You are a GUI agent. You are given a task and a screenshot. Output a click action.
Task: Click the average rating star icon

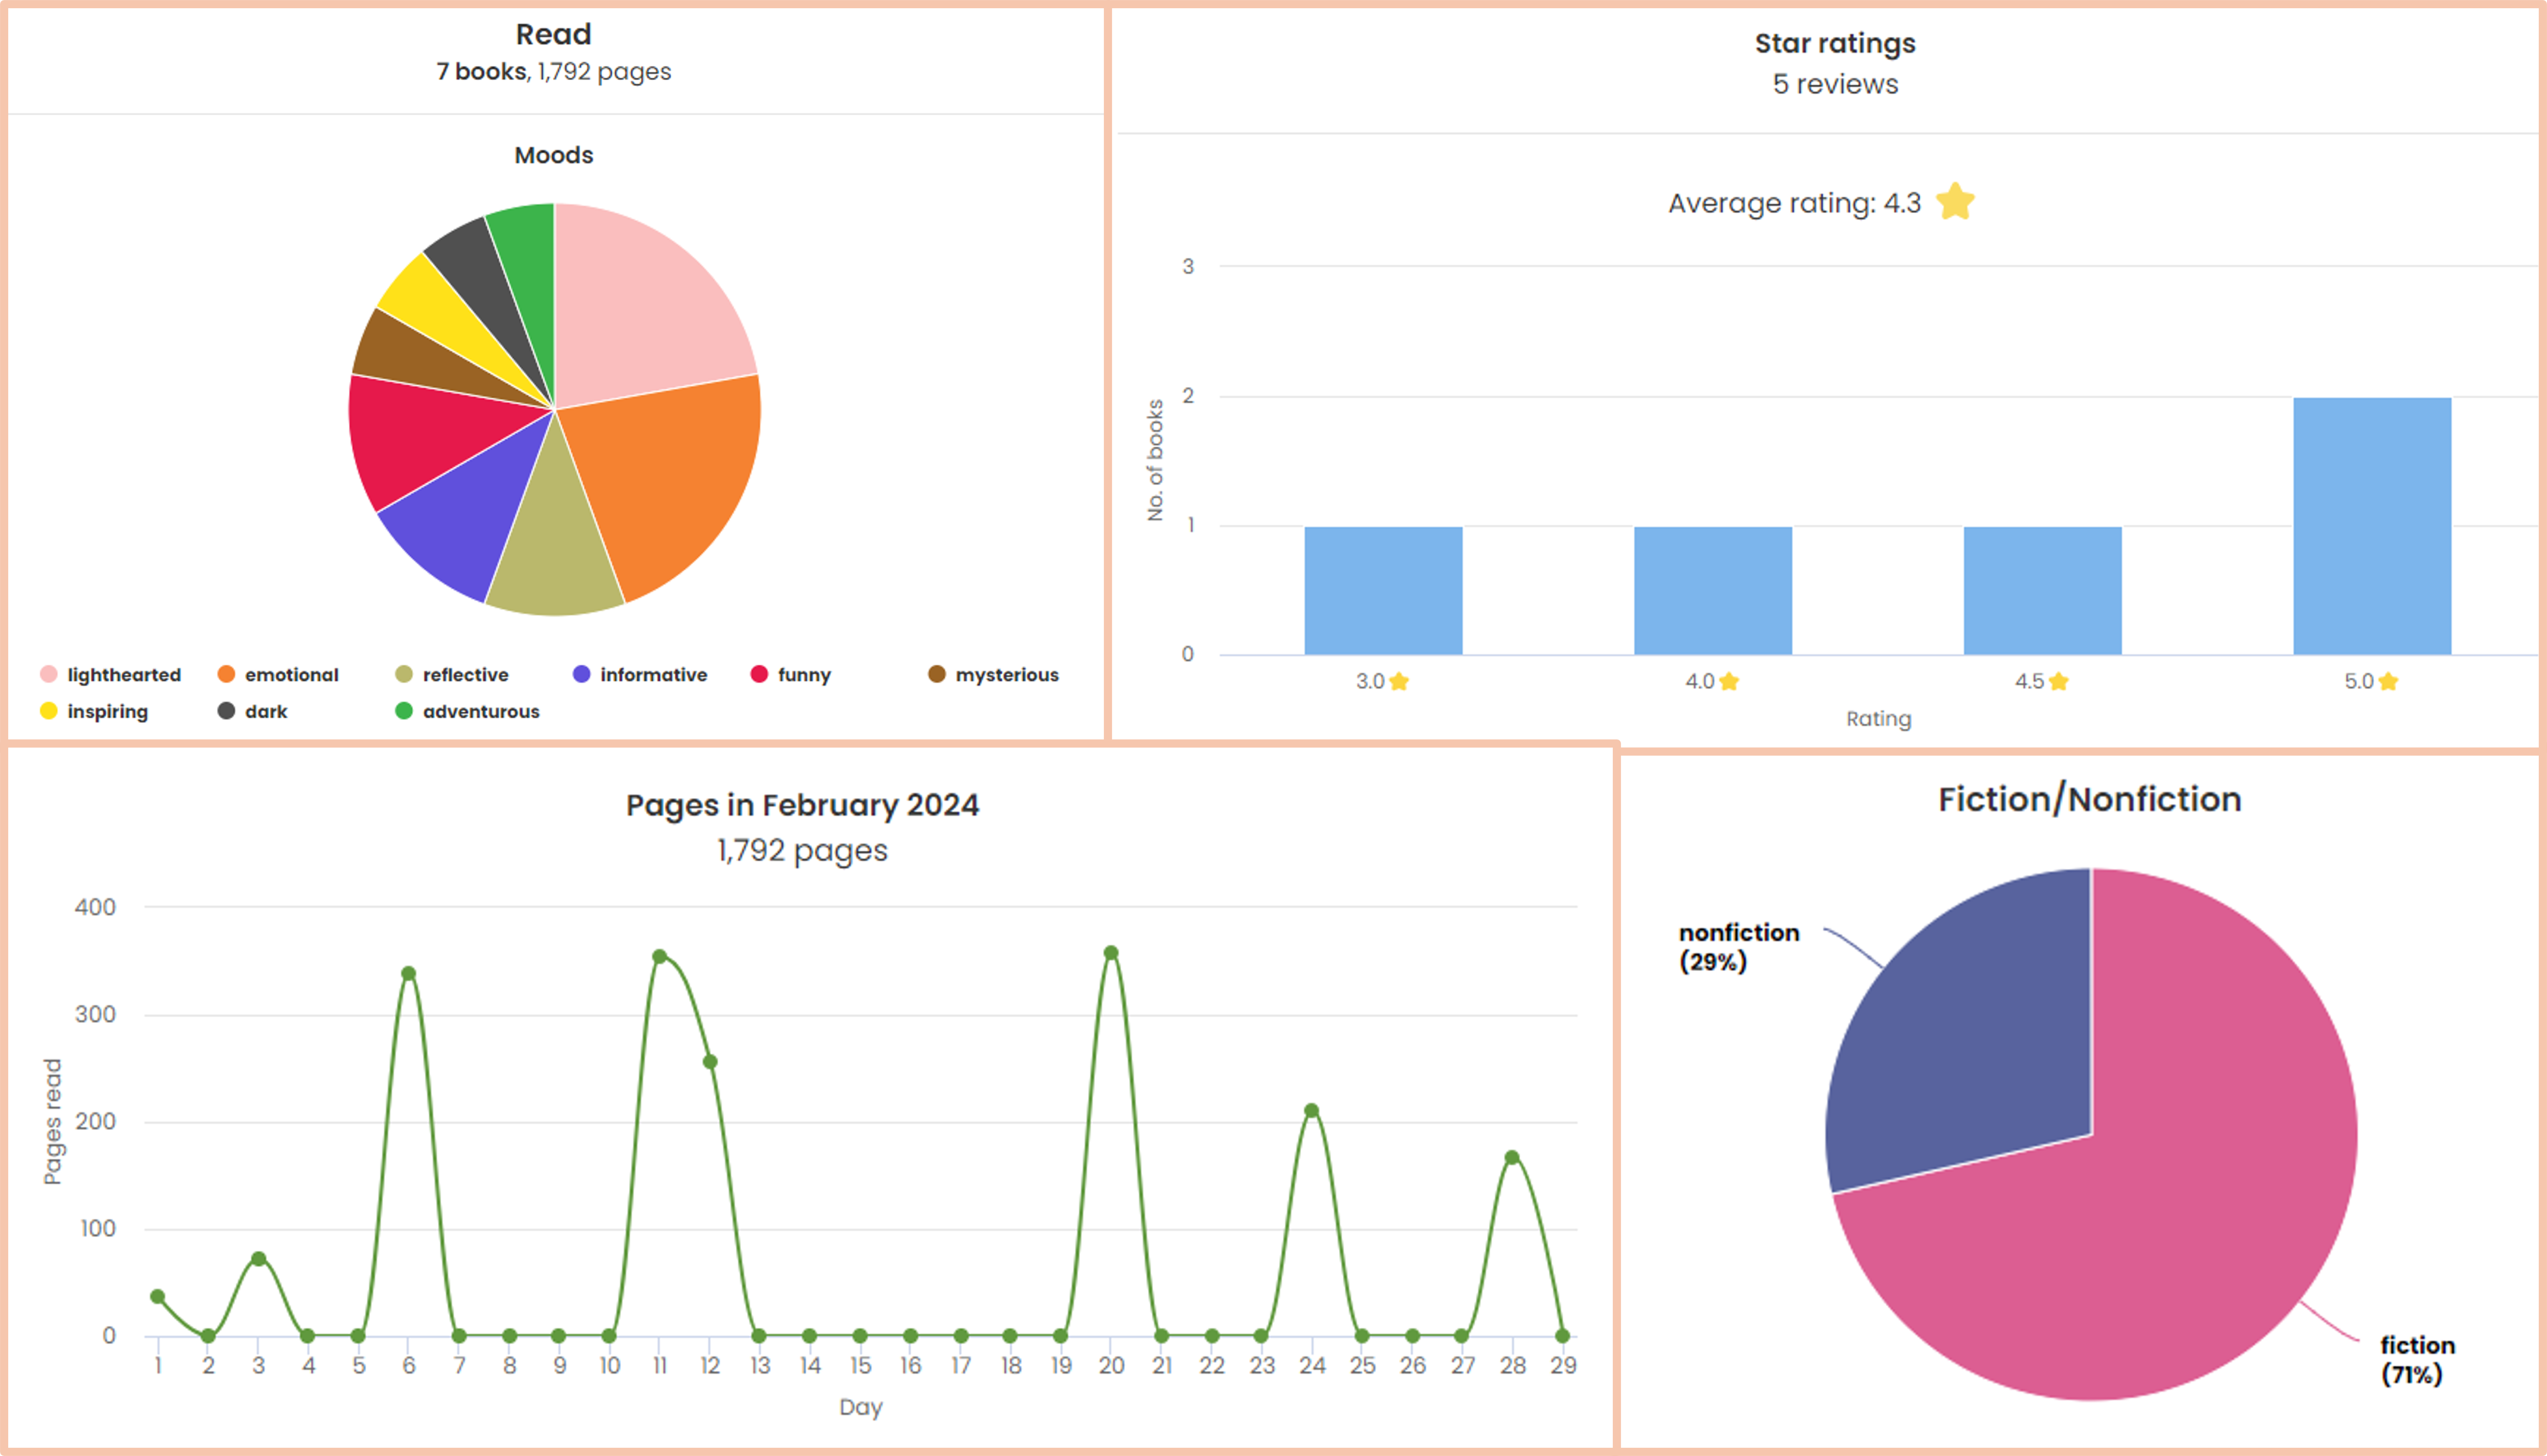[1955, 201]
